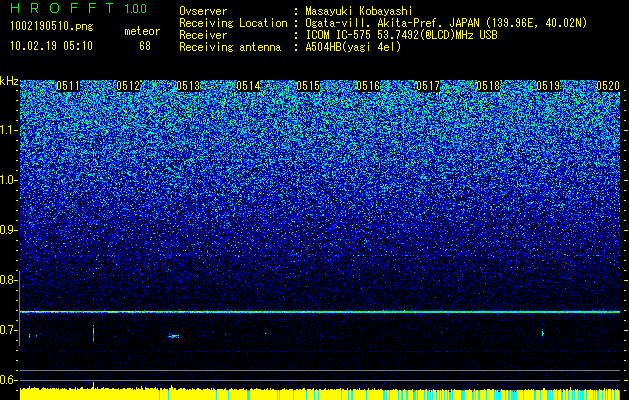629x400 pixels.
Task: Click the 0511 time marker
Action: (68, 86)
